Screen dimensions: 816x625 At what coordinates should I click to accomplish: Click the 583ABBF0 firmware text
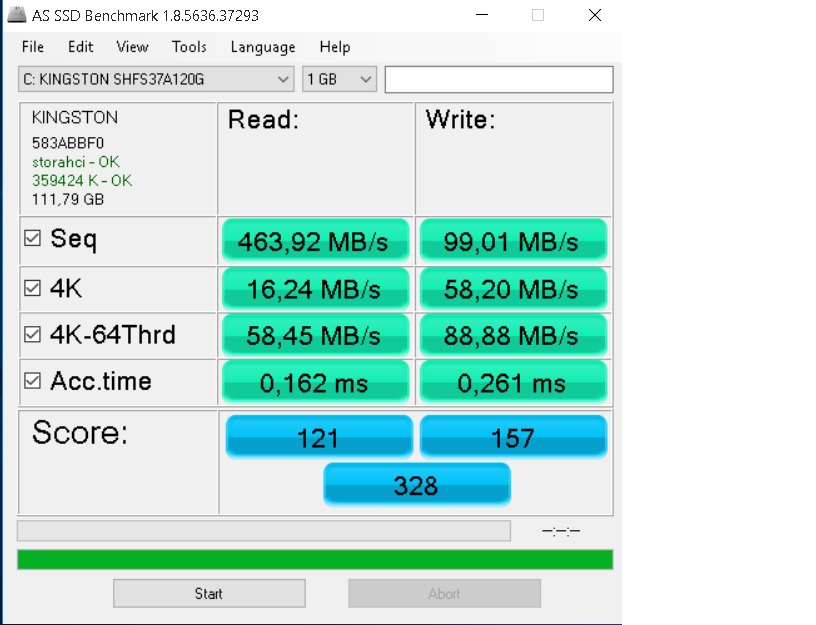68,143
